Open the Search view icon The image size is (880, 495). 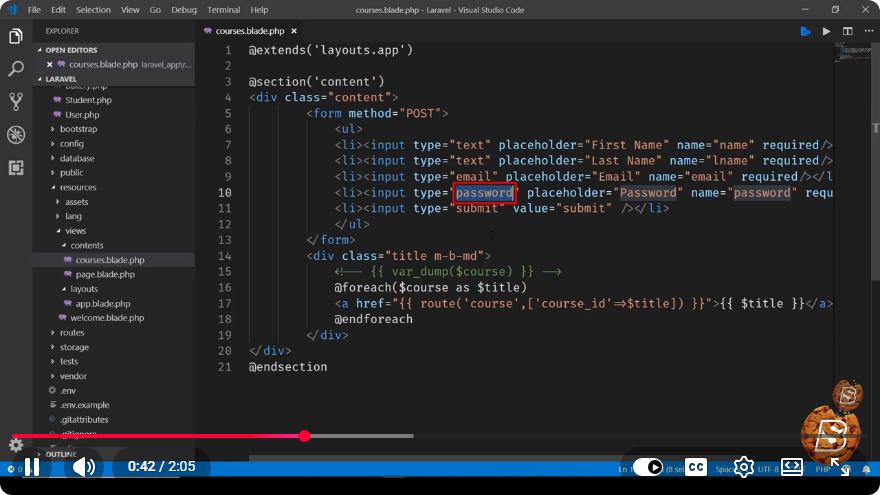16,69
